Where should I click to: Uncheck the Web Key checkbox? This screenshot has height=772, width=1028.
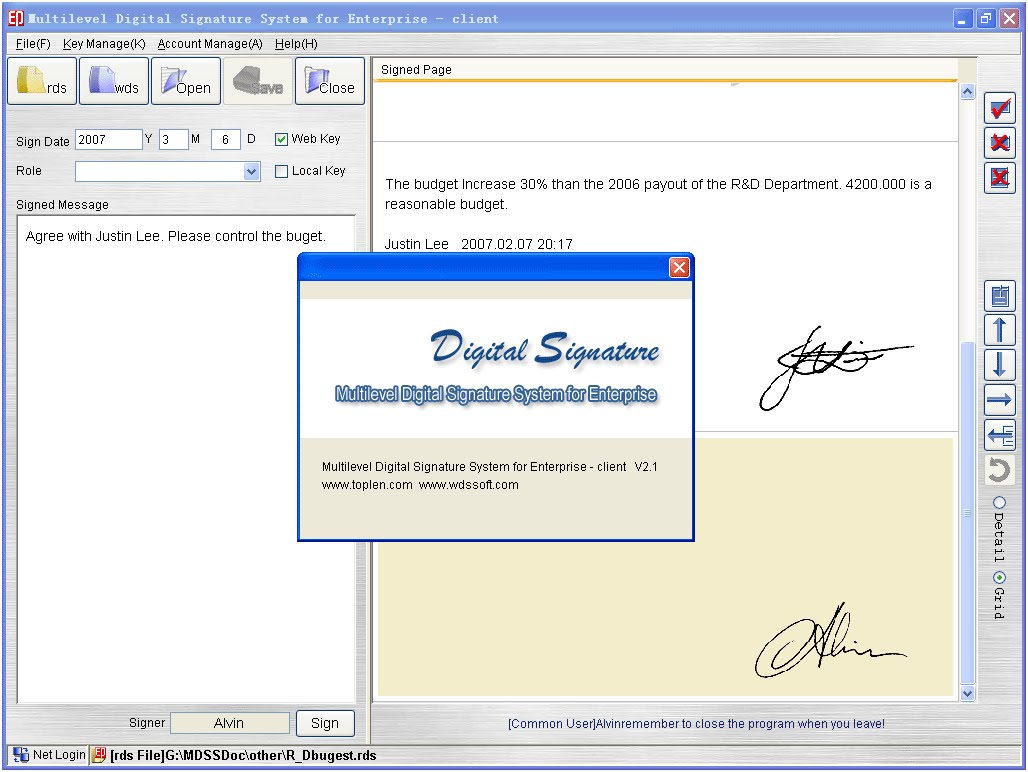(x=281, y=139)
